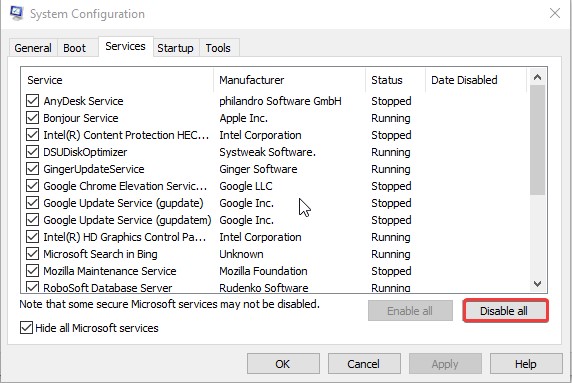Open the Tools tab
Viewport: 572px width, 383px height.
(218, 48)
